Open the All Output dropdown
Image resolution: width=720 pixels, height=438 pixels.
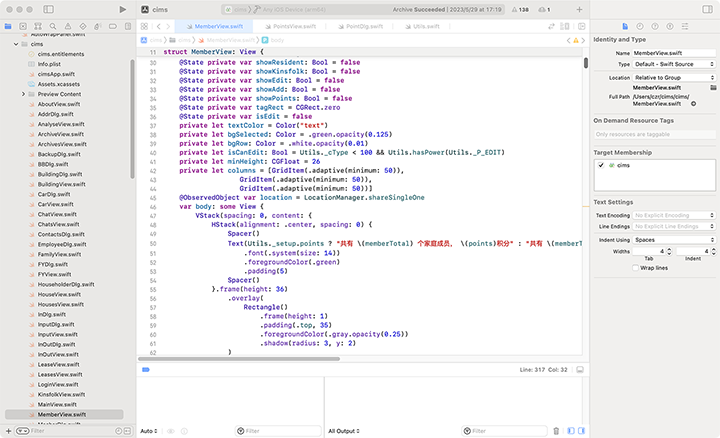click(x=344, y=431)
